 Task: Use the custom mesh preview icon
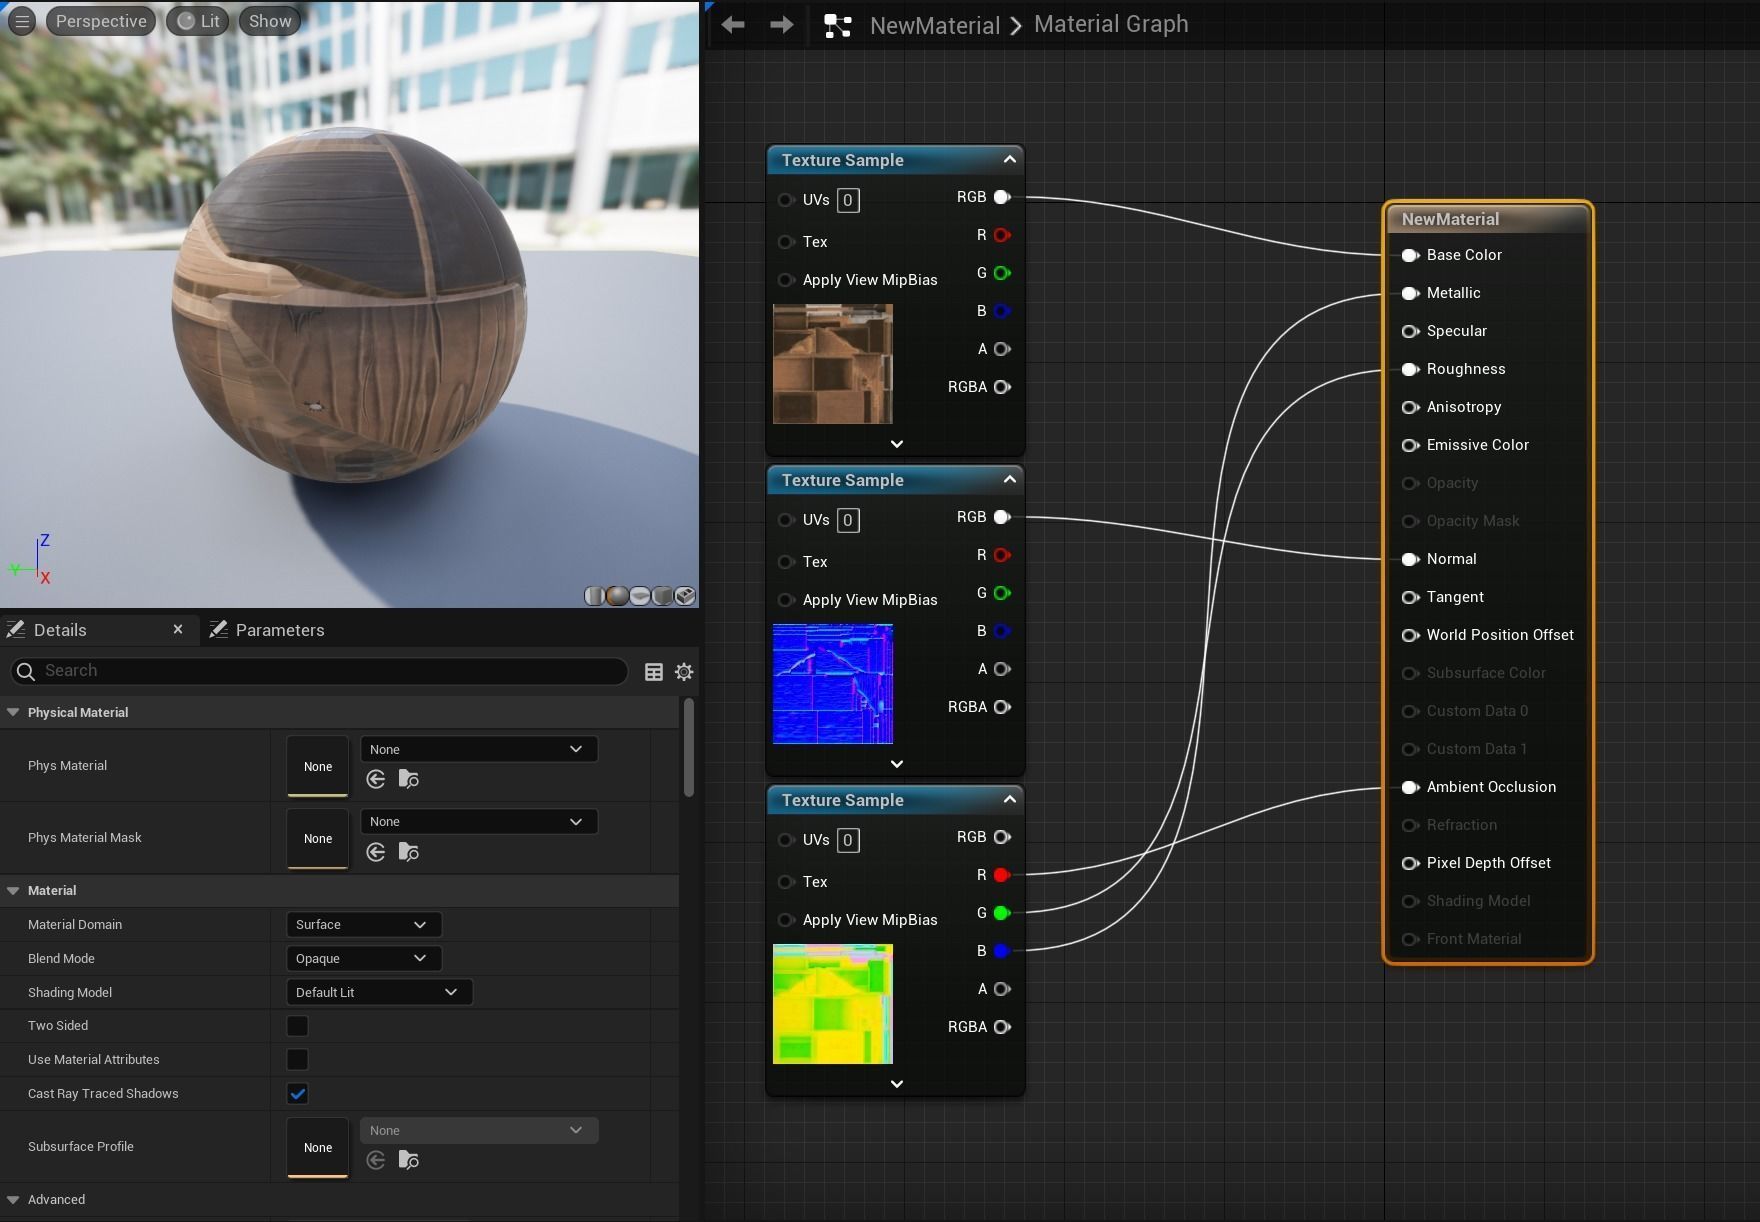point(685,596)
